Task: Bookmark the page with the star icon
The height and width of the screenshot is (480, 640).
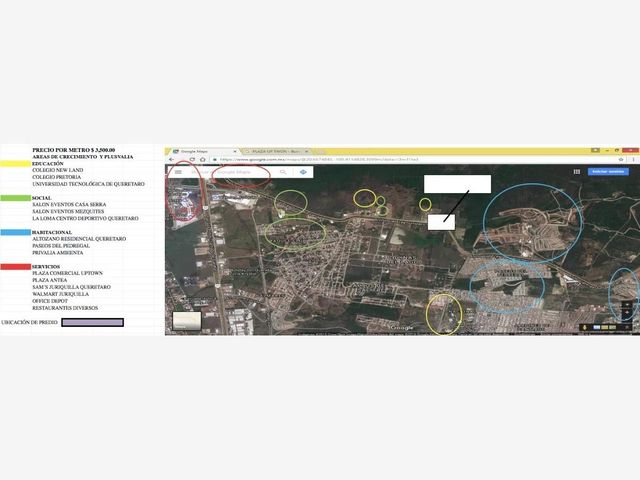Action: (x=621, y=160)
